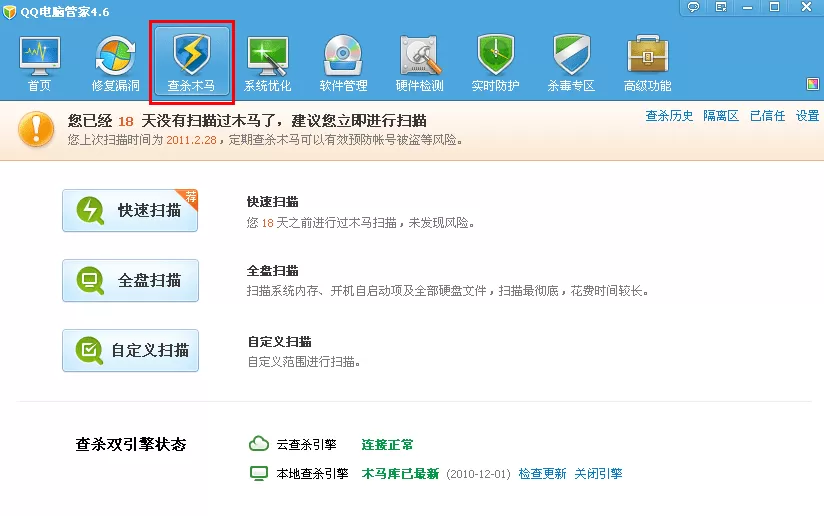Open 隔离区 quarantine link
The width and height of the screenshot is (824, 516).
pyautogui.click(x=721, y=116)
